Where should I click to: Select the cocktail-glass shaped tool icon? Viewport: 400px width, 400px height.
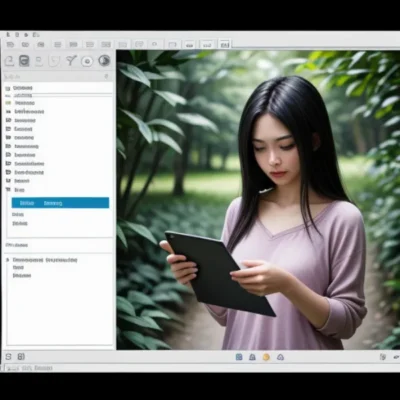[71, 60]
